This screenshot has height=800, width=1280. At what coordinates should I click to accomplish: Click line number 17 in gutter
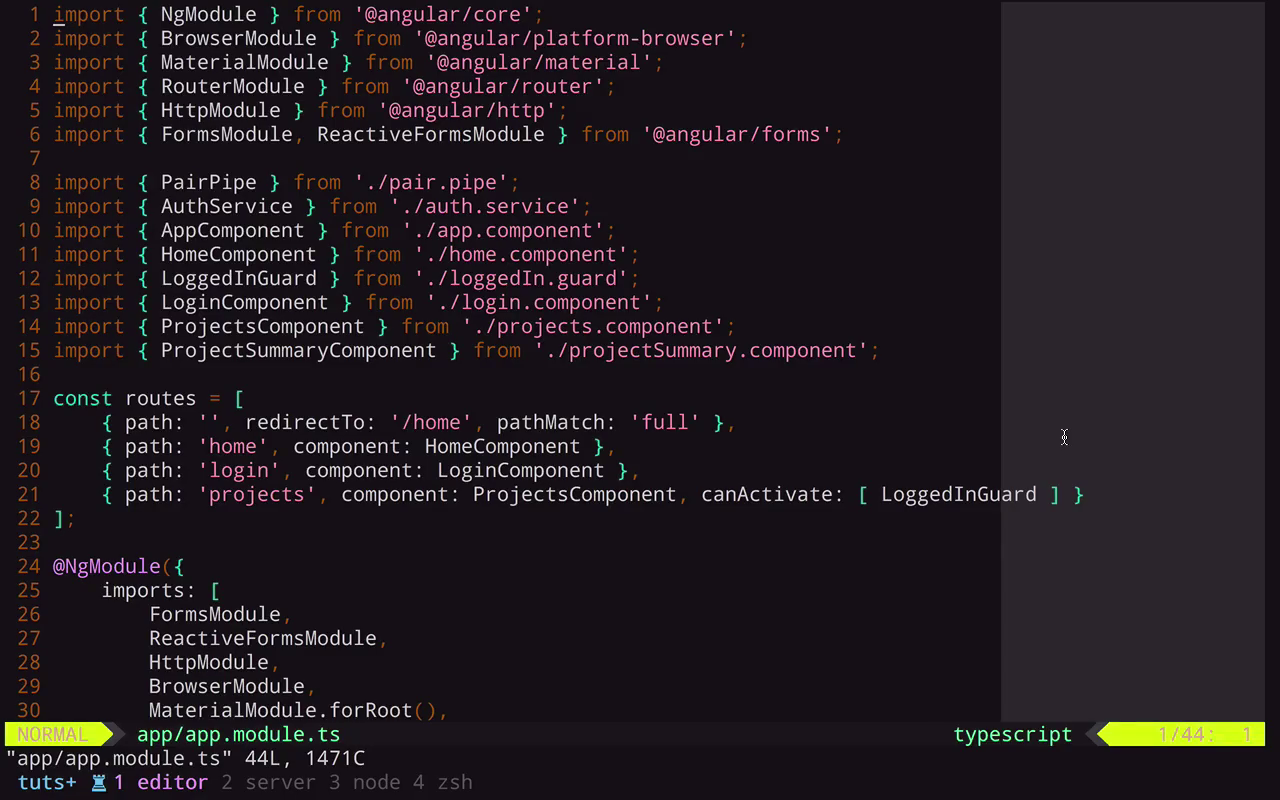click(29, 398)
